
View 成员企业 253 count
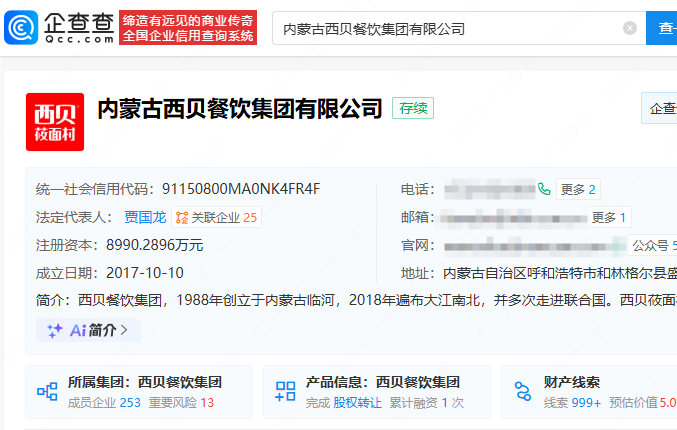104,403
